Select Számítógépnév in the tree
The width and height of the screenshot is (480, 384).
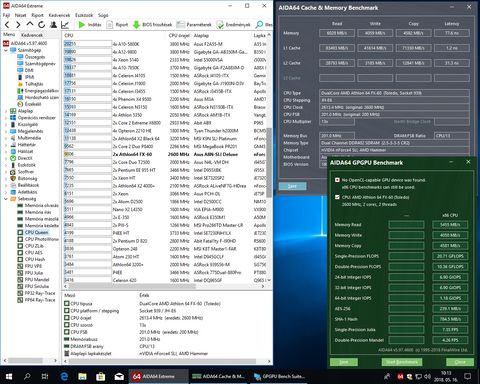pos(40,64)
